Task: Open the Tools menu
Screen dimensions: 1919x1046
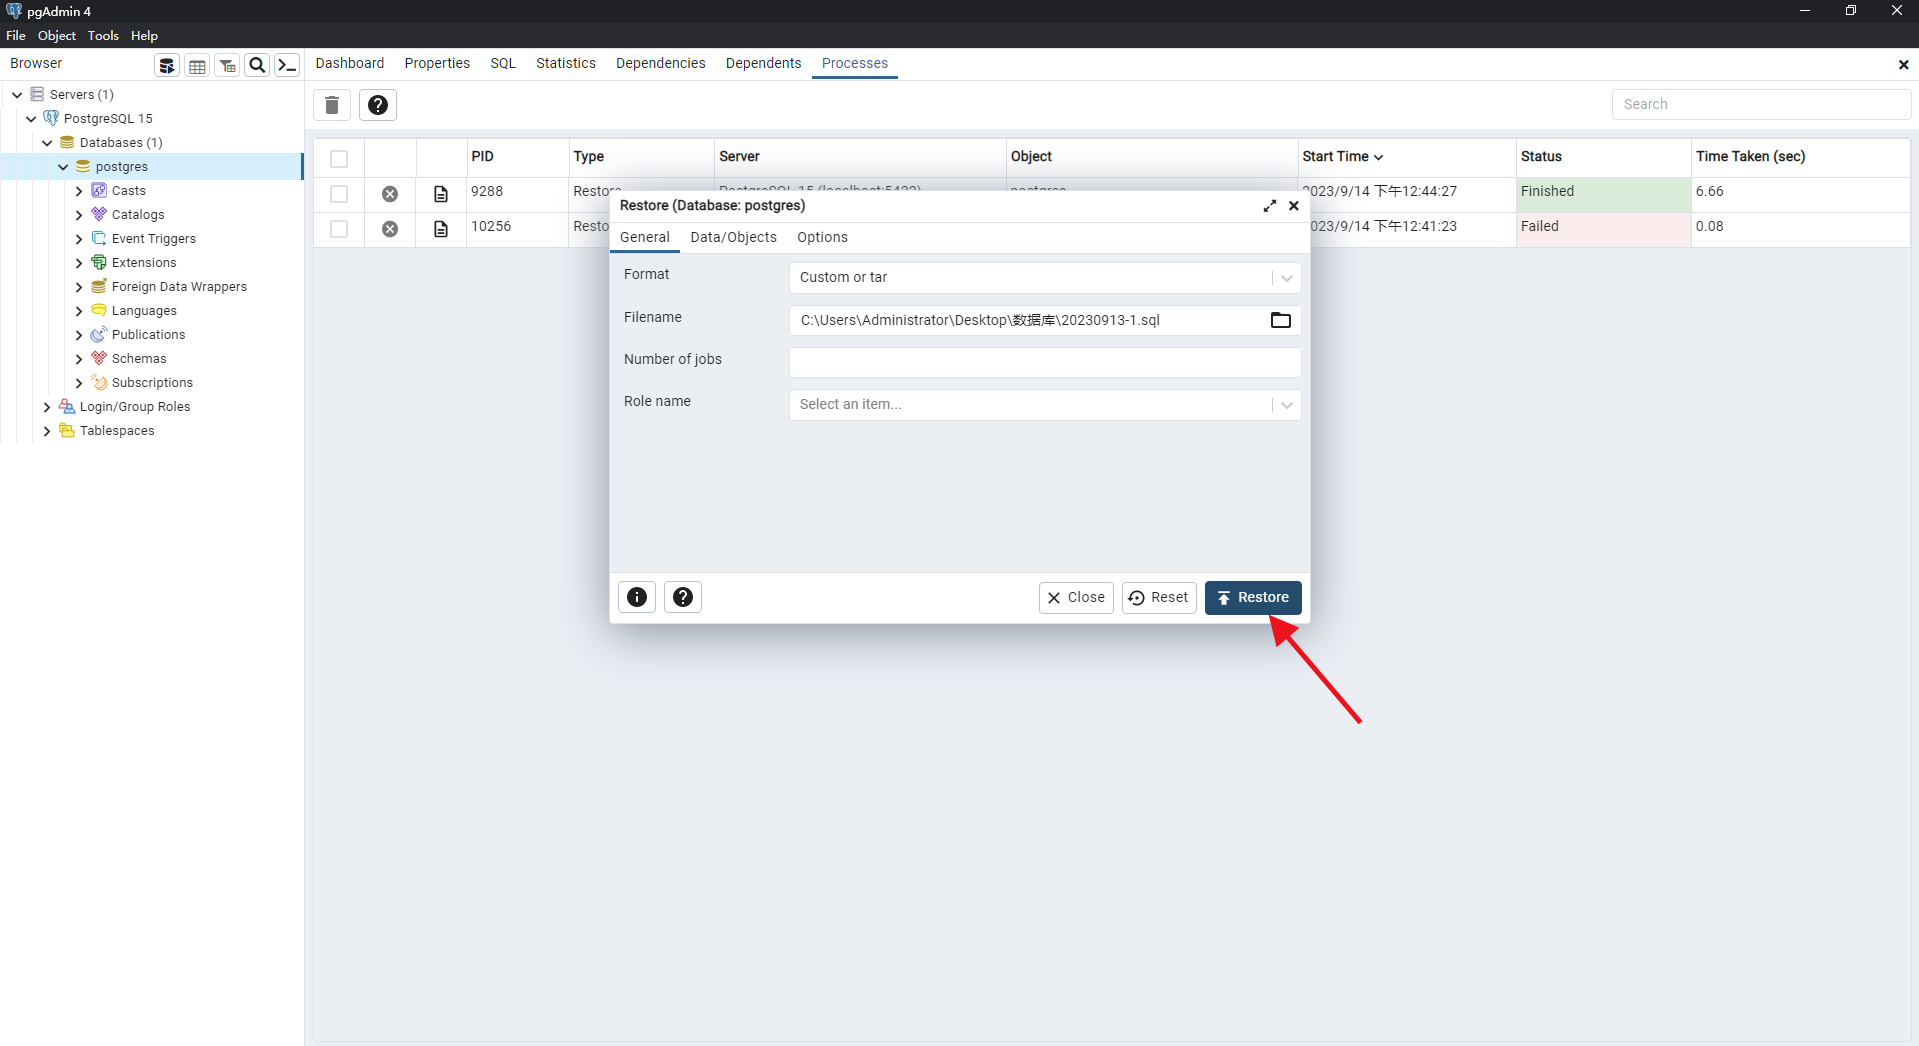Action: point(103,36)
